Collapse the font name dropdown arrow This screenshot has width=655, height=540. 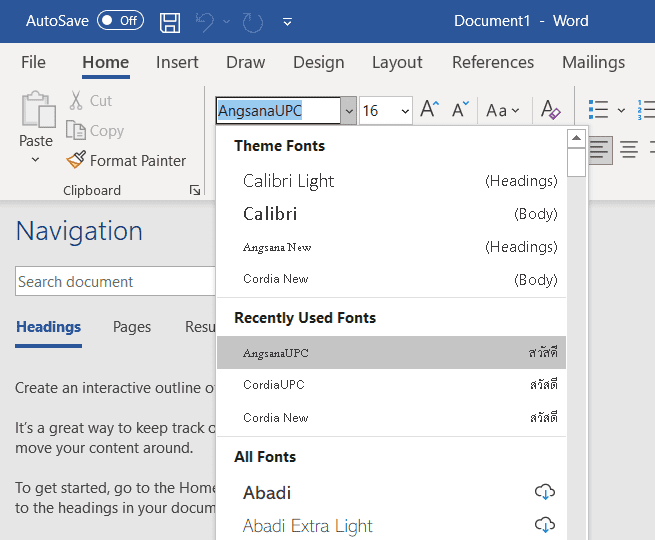(x=349, y=111)
